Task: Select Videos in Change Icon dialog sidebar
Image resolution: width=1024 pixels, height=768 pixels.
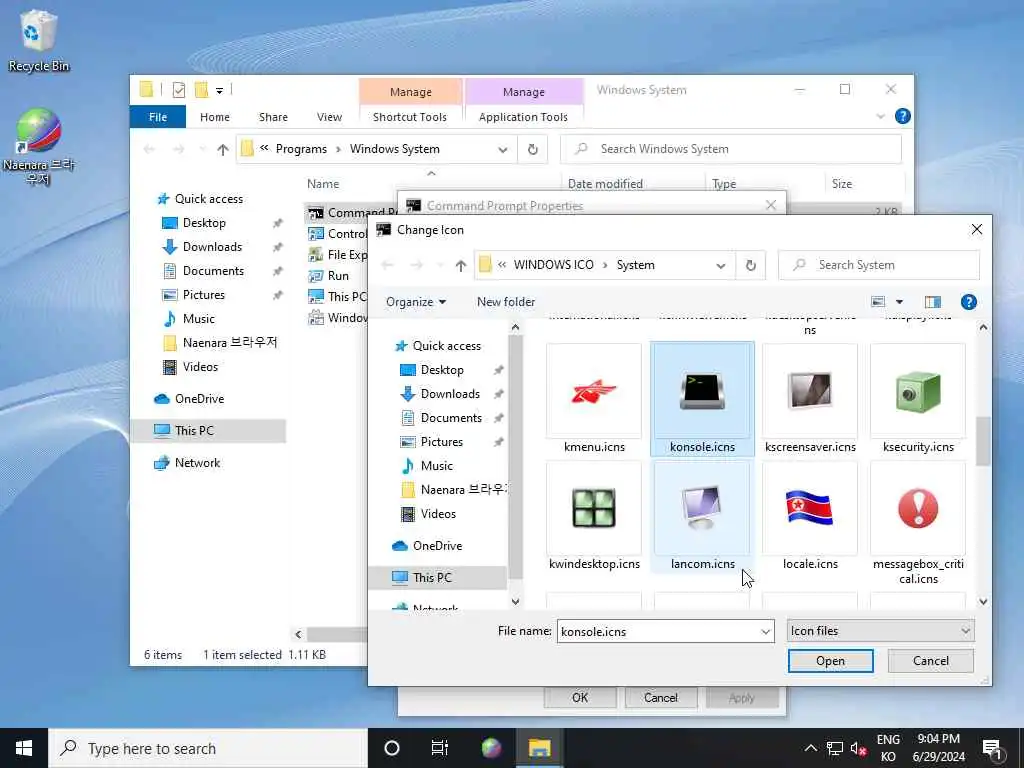Action: [438, 514]
